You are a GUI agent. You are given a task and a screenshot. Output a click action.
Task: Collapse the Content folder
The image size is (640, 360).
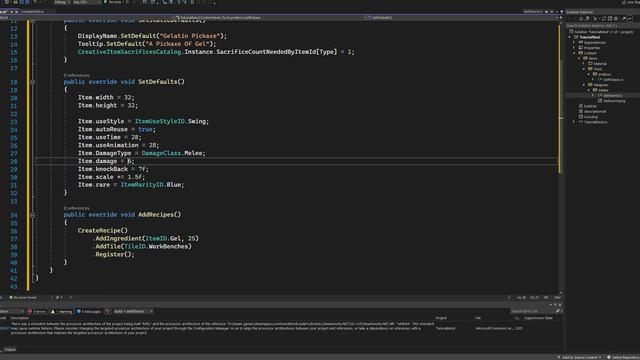pos(574,53)
